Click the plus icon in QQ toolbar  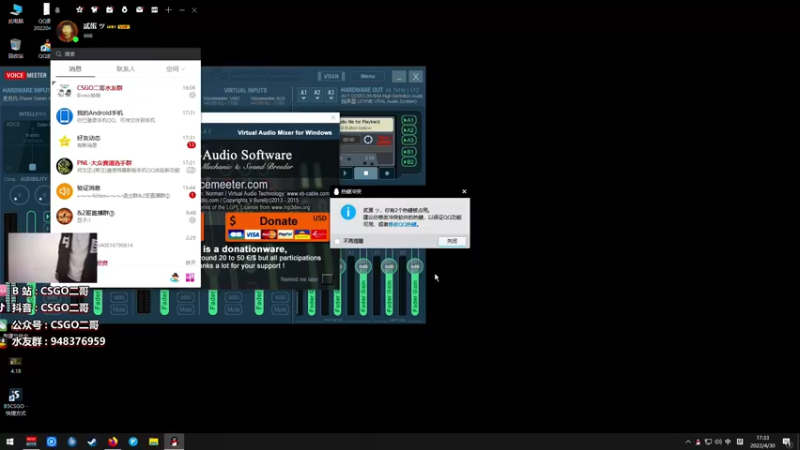(x=168, y=10)
